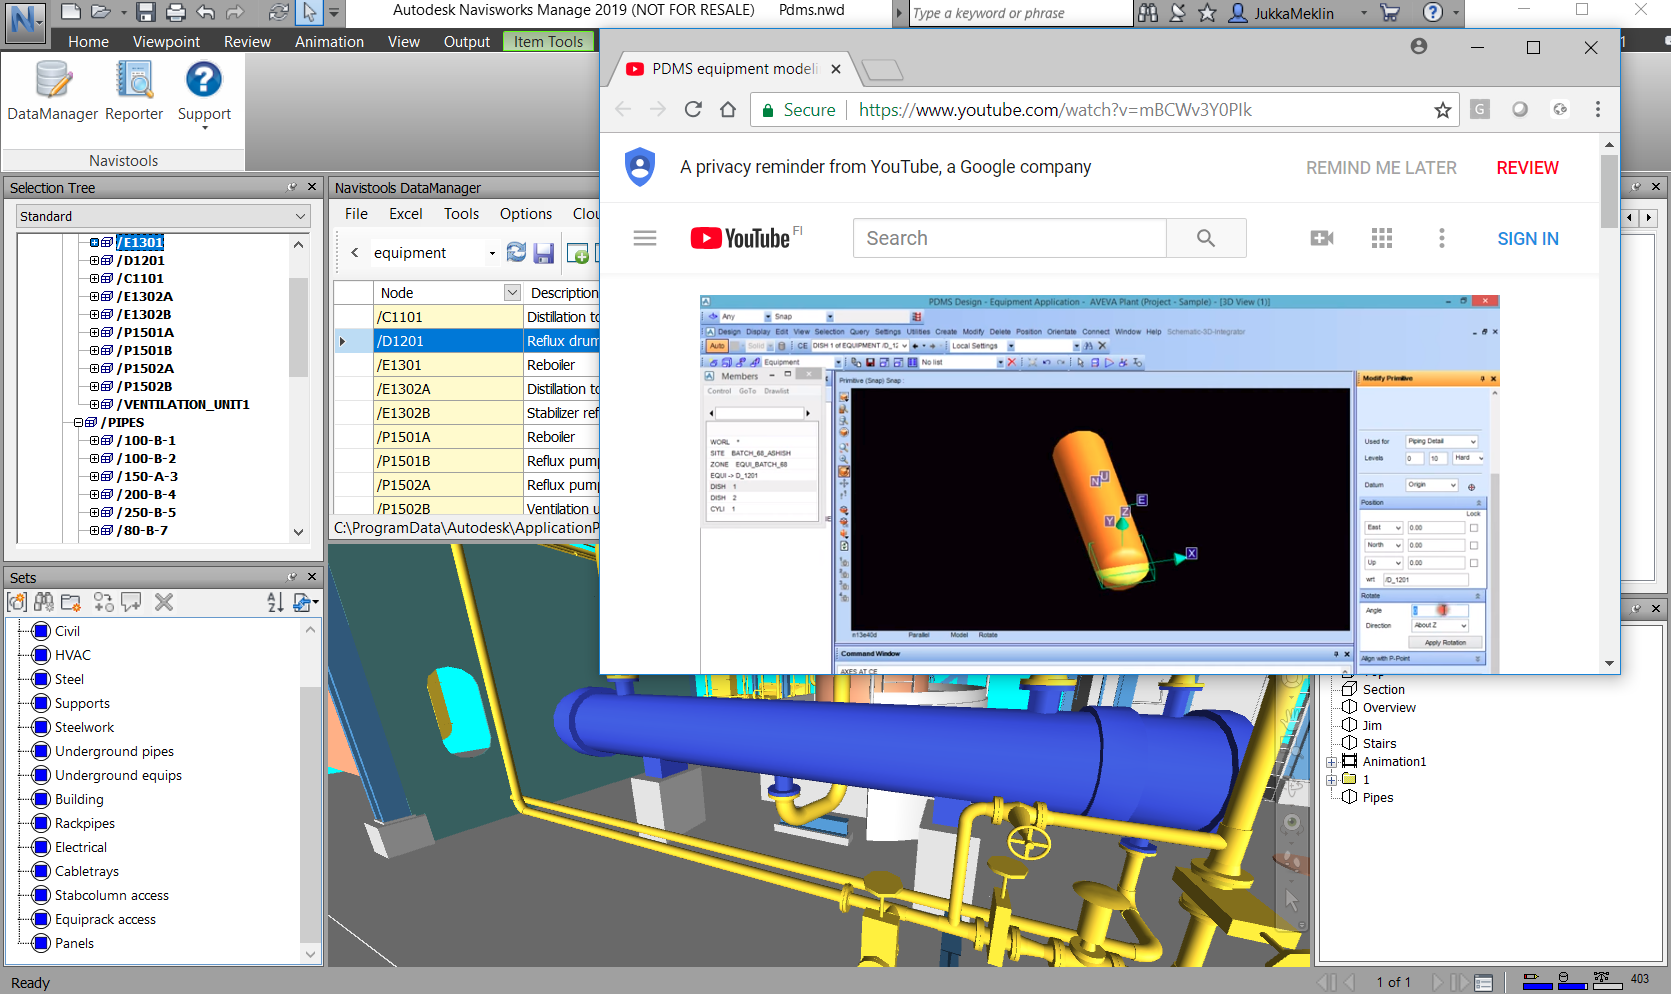The height and width of the screenshot is (994, 1671).
Task: Launch the Reporter tool in the ribbon
Action: click(134, 91)
